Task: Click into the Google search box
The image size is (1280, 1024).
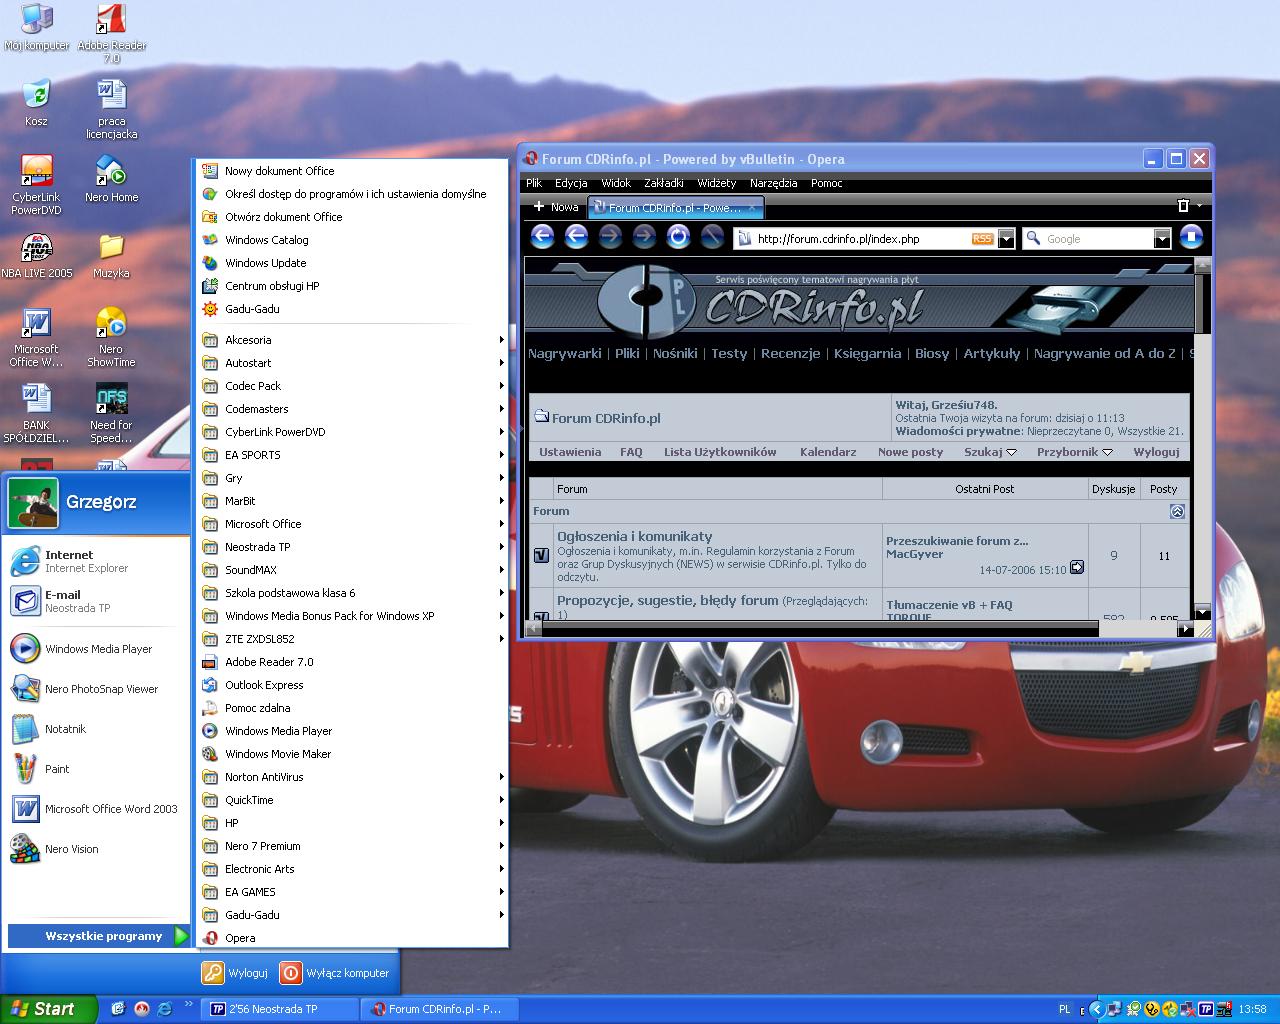Action: (1097, 239)
